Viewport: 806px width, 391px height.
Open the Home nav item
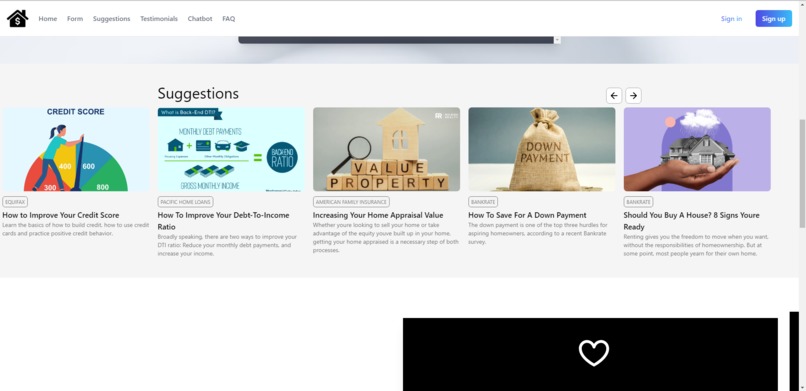[48, 18]
